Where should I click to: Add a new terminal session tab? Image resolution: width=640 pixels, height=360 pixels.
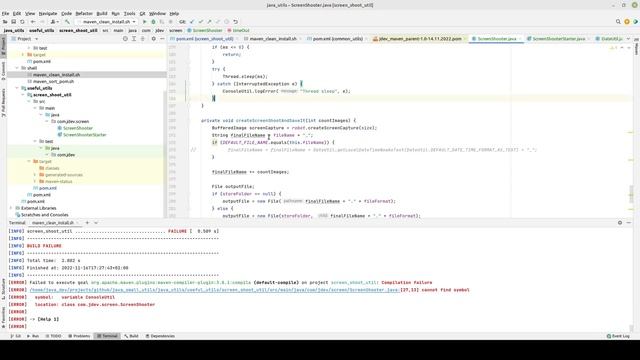click(87, 223)
